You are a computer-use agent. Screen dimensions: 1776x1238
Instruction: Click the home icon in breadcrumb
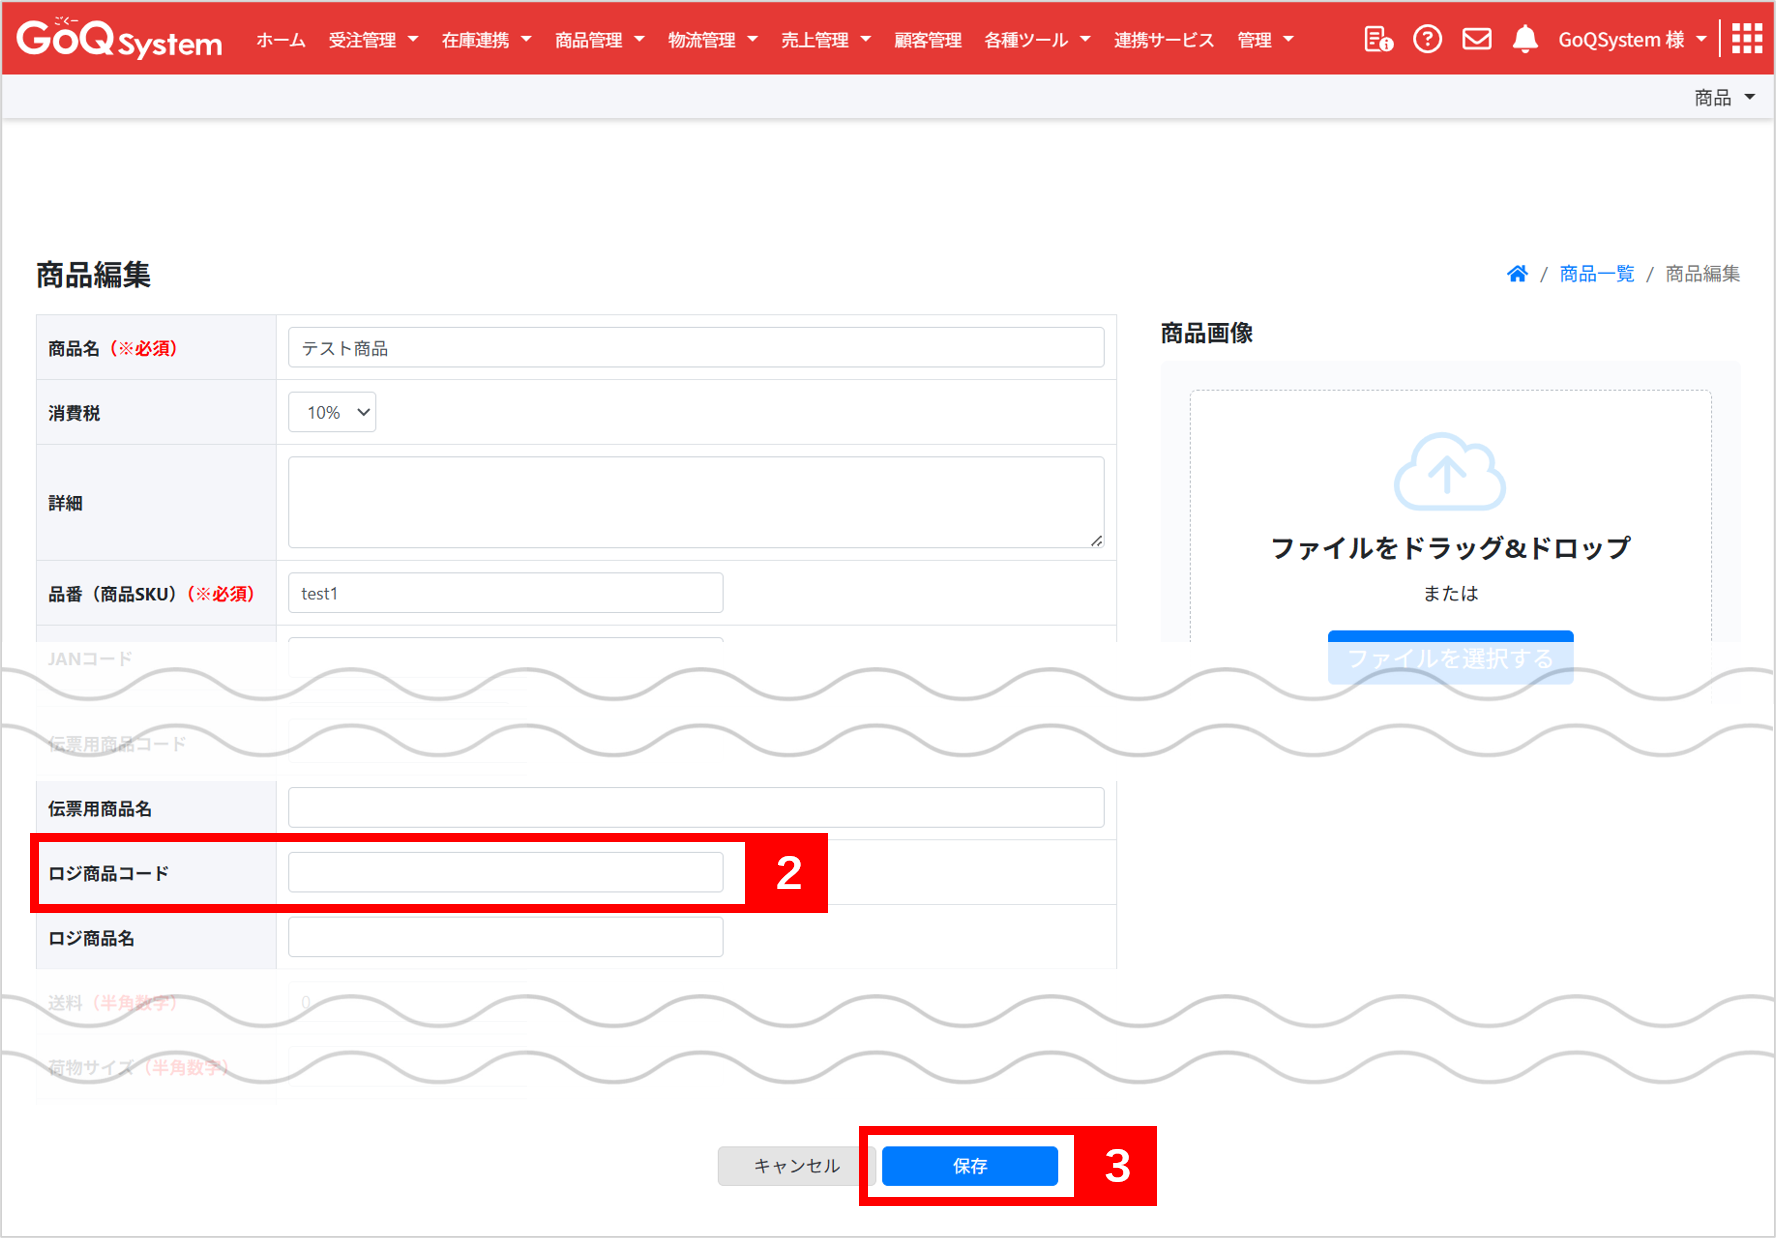click(x=1517, y=274)
